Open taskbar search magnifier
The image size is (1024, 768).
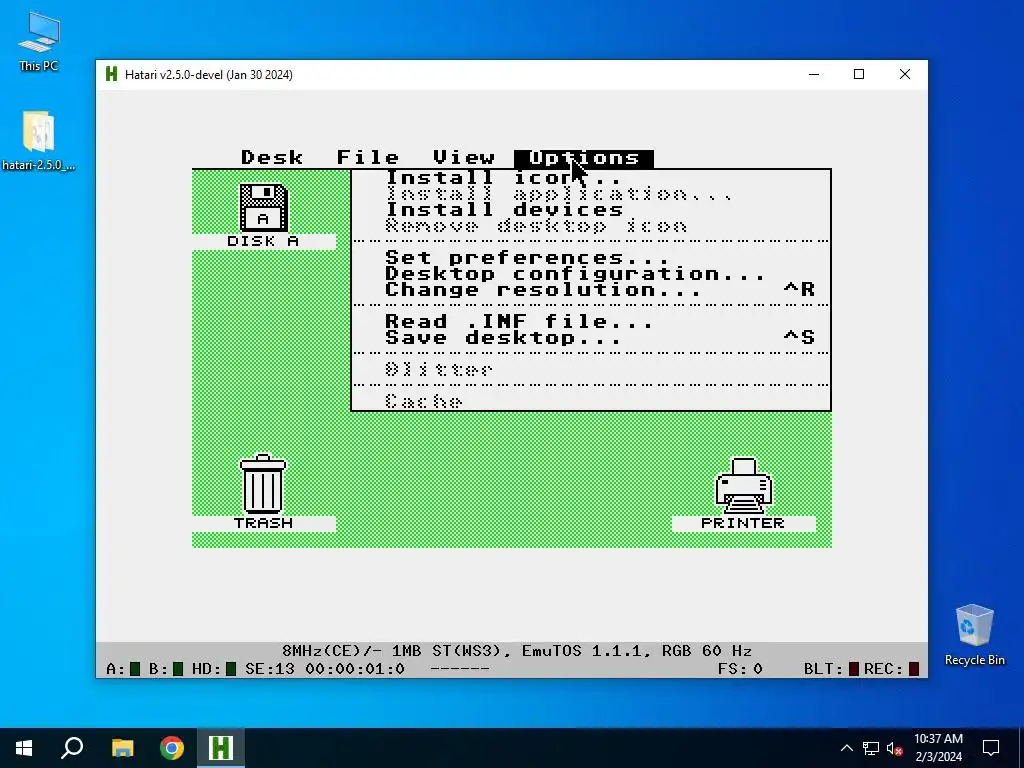(72, 748)
